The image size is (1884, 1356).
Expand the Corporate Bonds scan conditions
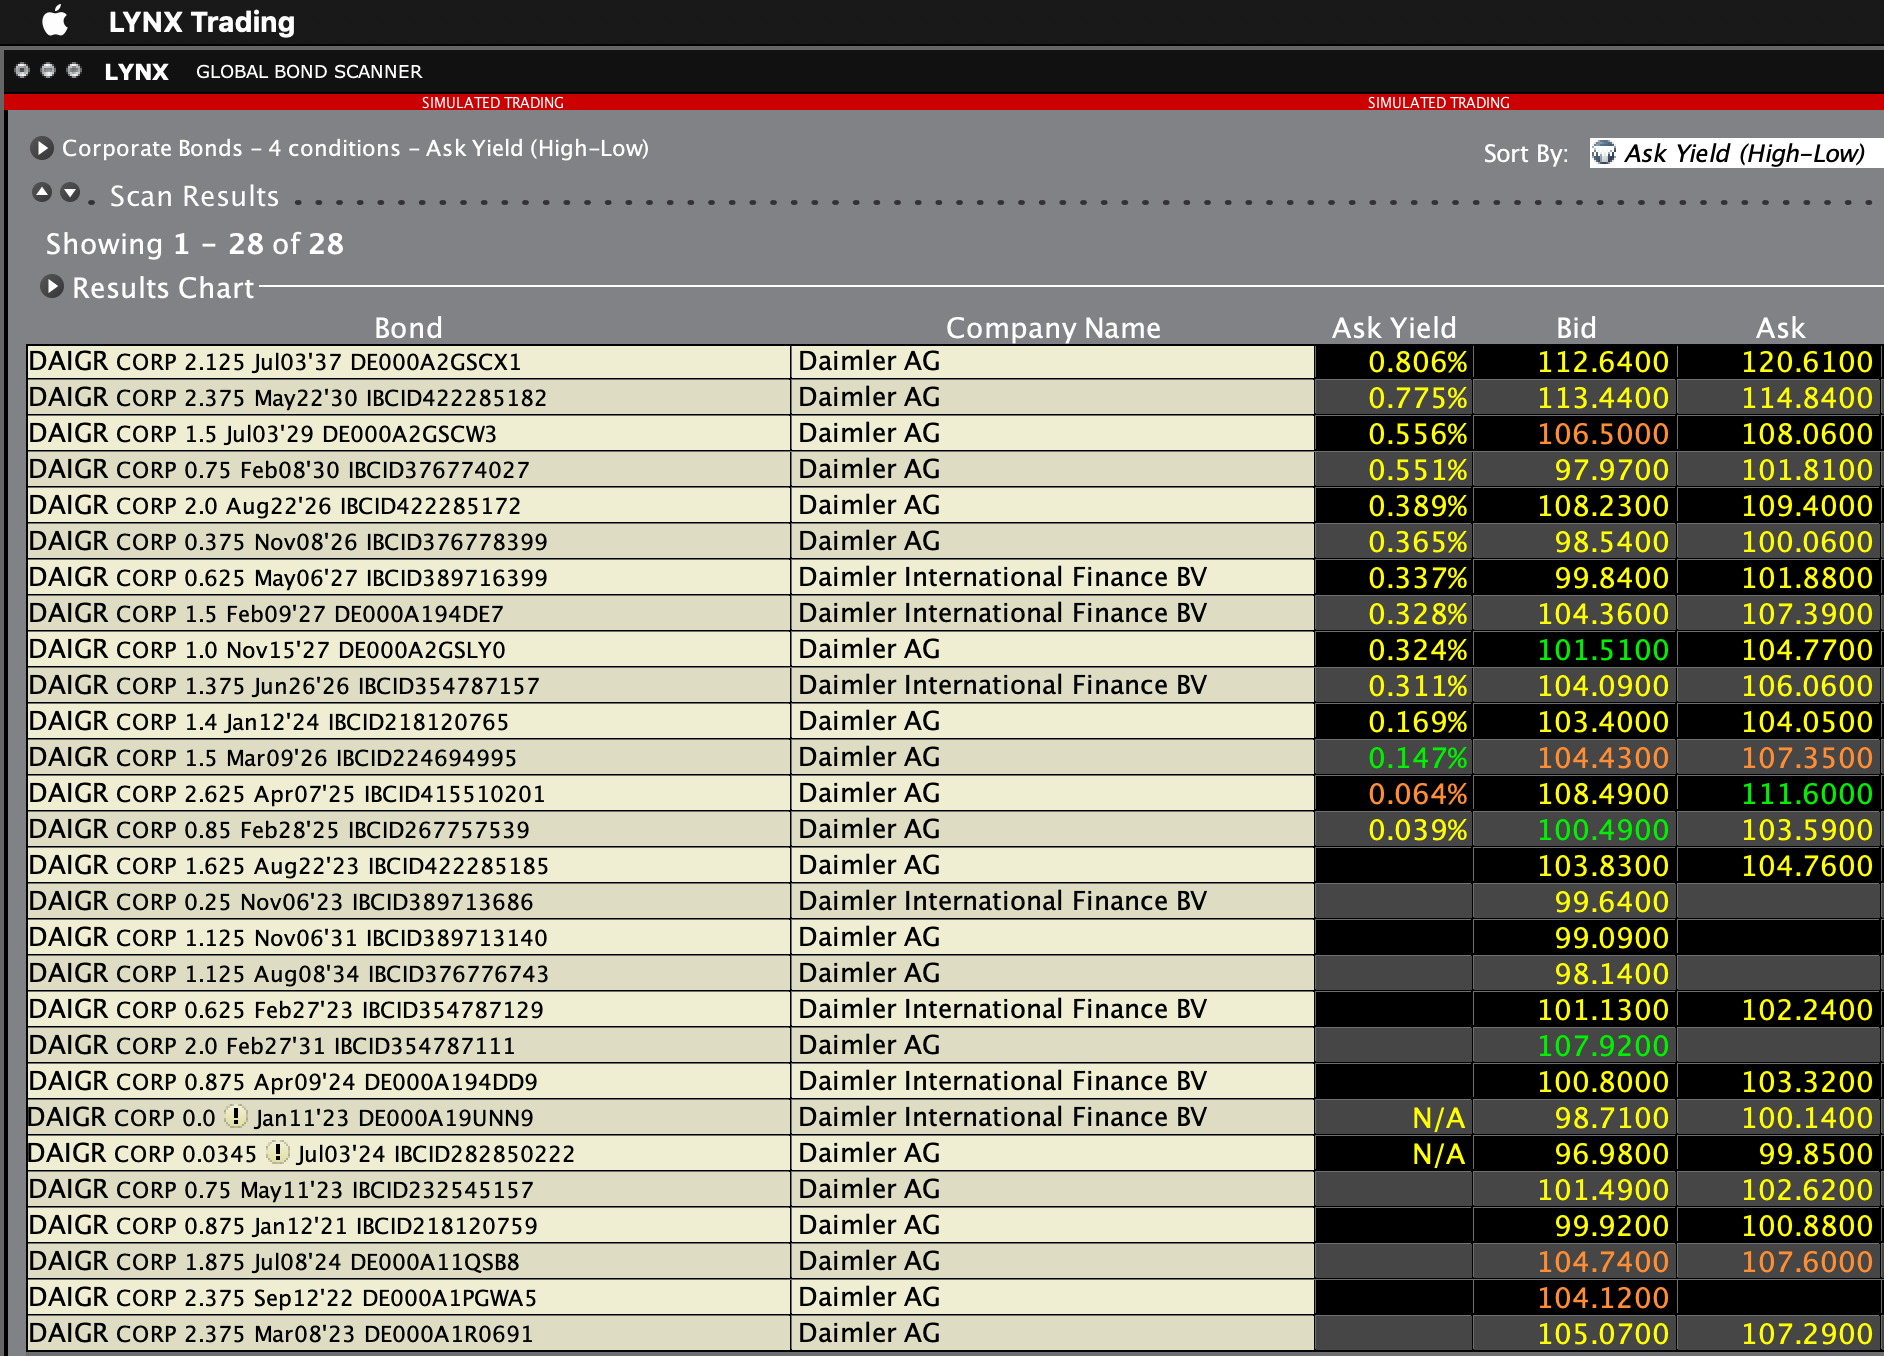pos(42,148)
